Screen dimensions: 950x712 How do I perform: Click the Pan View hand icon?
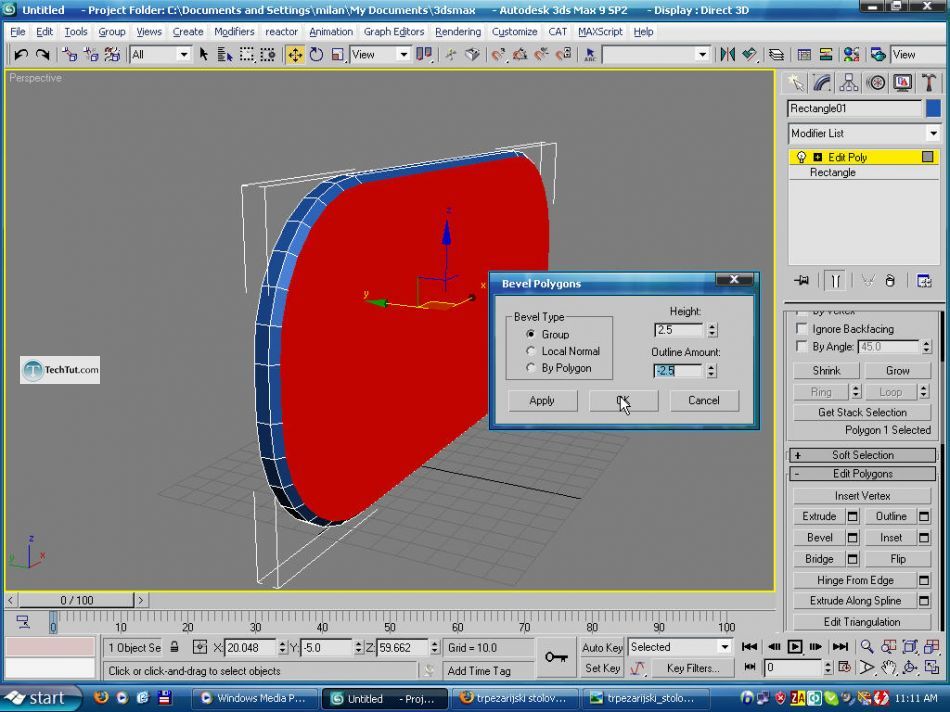coord(889,668)
